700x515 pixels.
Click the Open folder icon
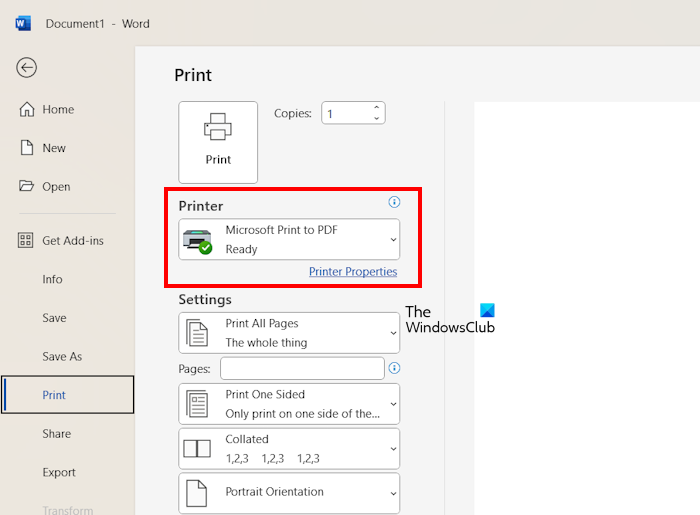click(27, 186)
